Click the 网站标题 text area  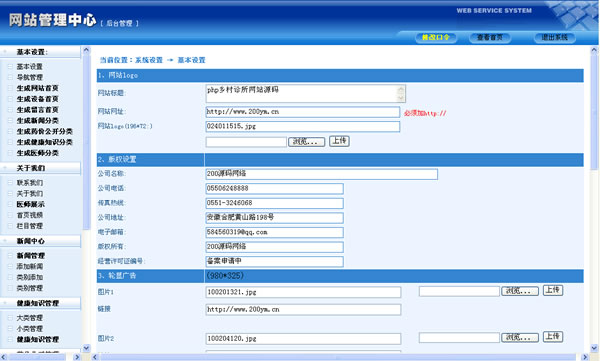[x=305, y=93]
